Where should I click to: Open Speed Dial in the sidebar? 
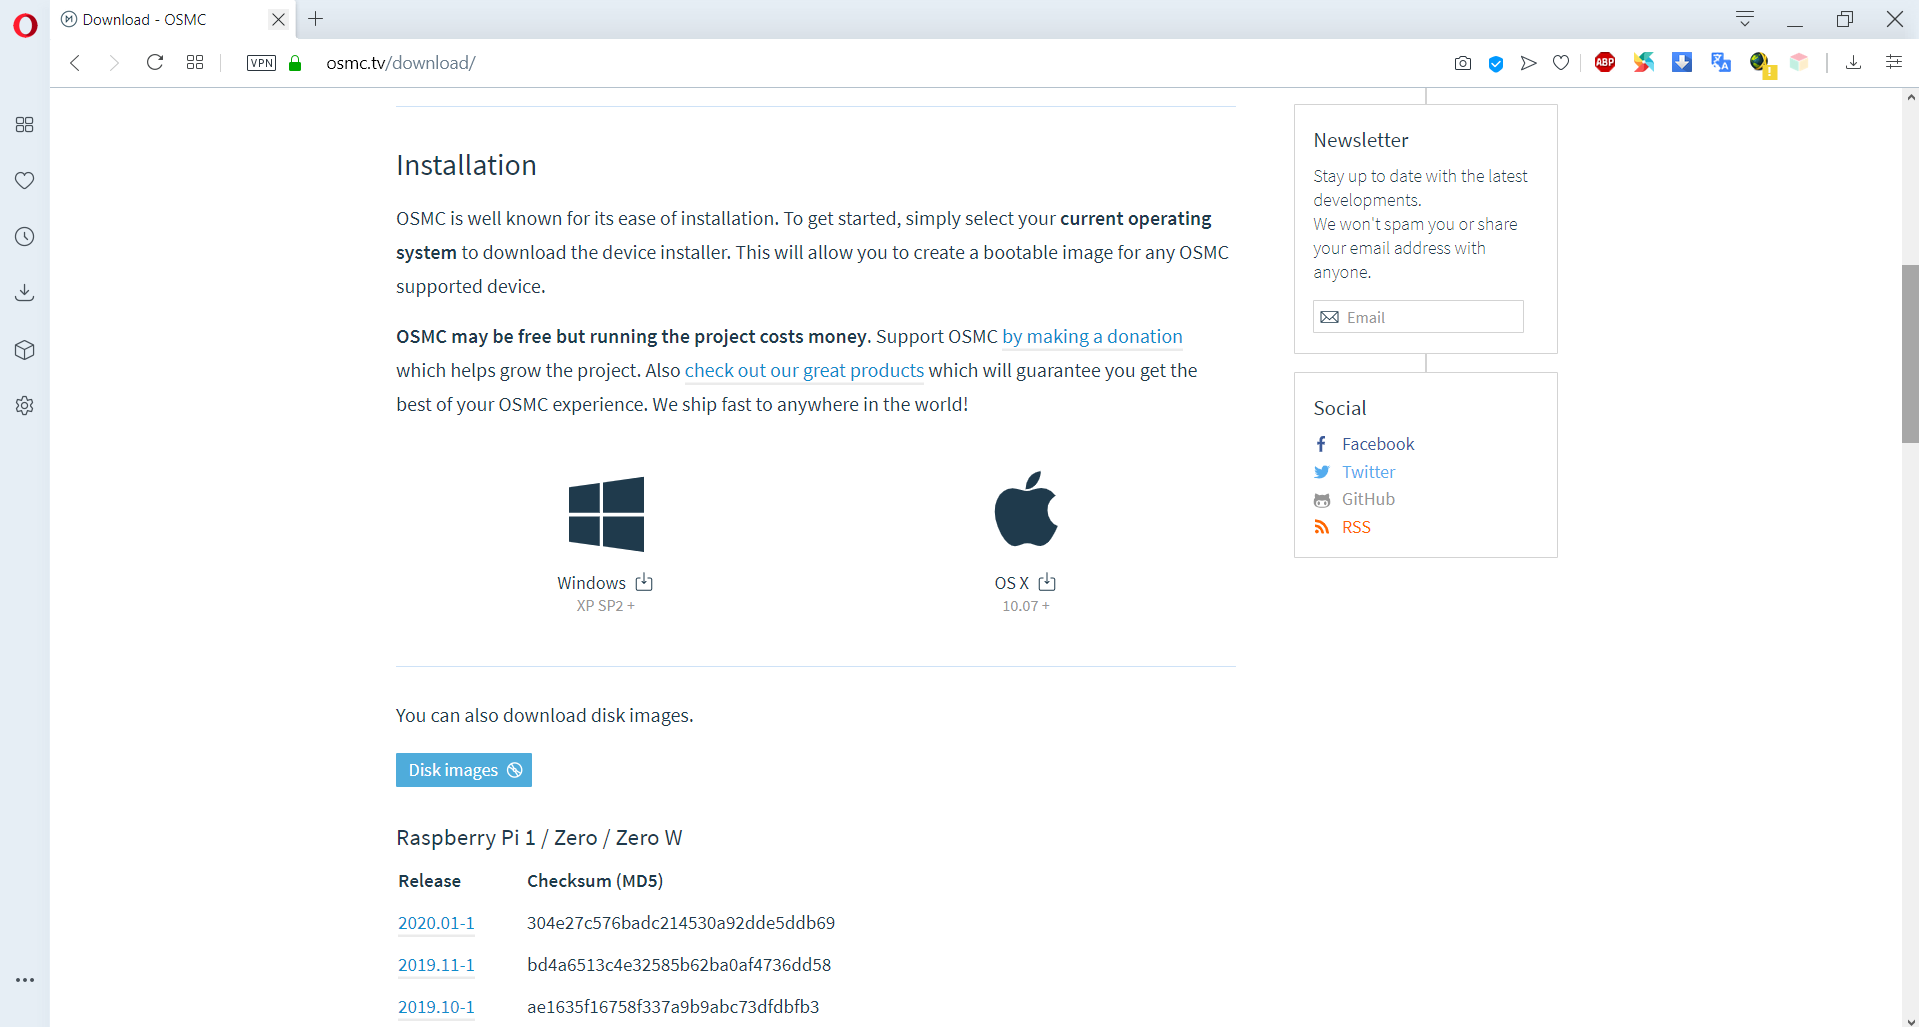click(25, 125)
